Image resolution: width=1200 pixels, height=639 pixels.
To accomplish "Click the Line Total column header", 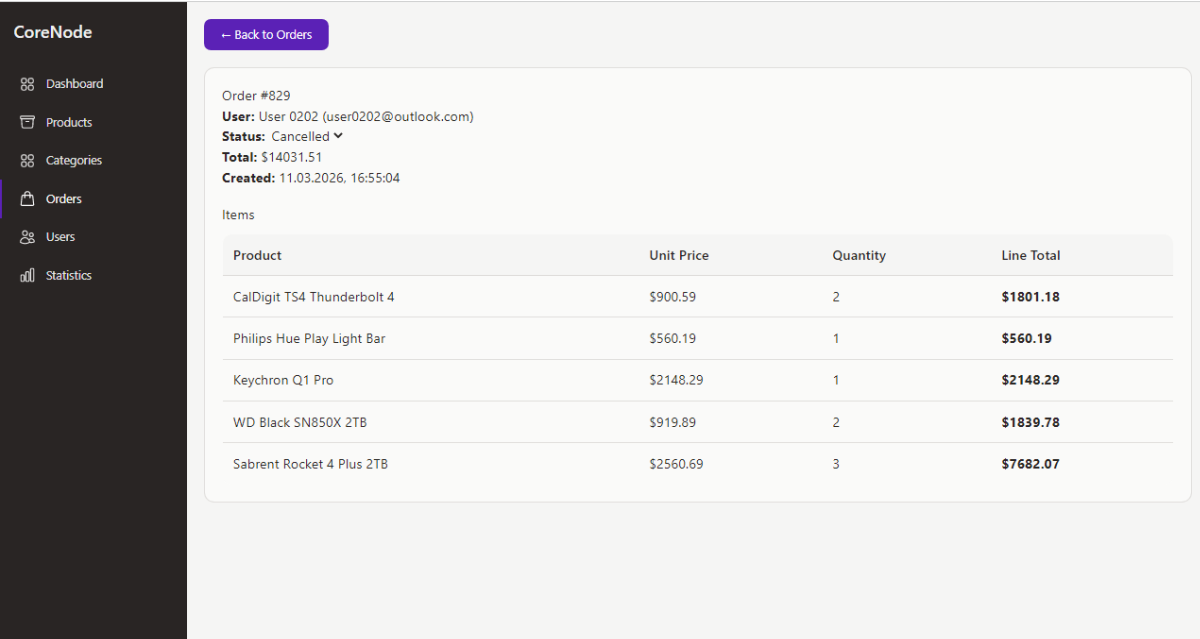I will tap(1030, 255).
